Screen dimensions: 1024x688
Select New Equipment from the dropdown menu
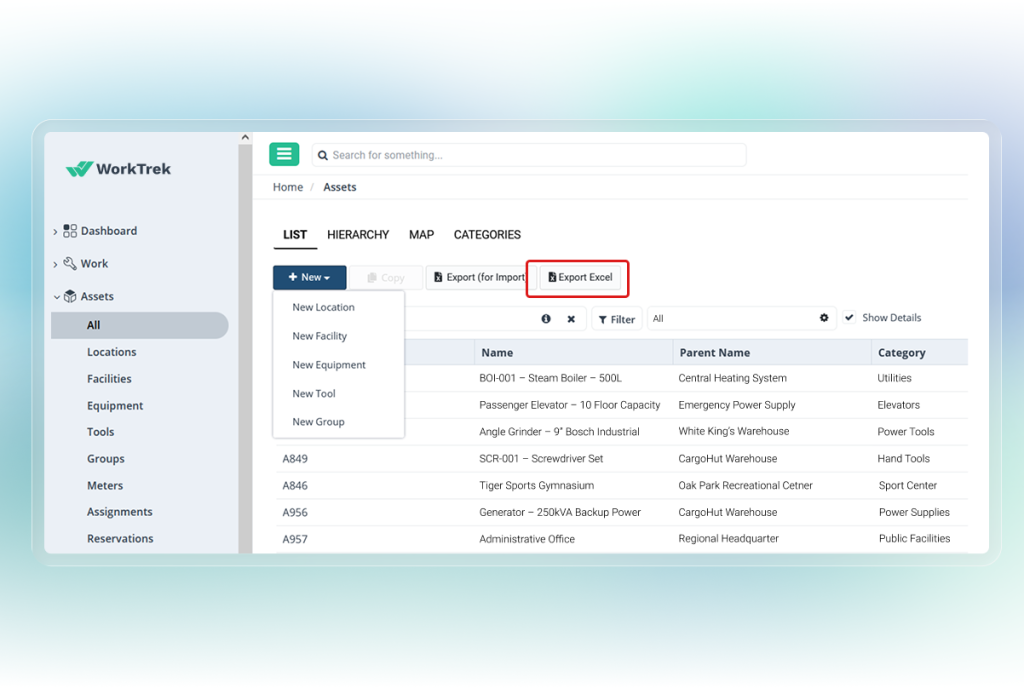[329, 365]
